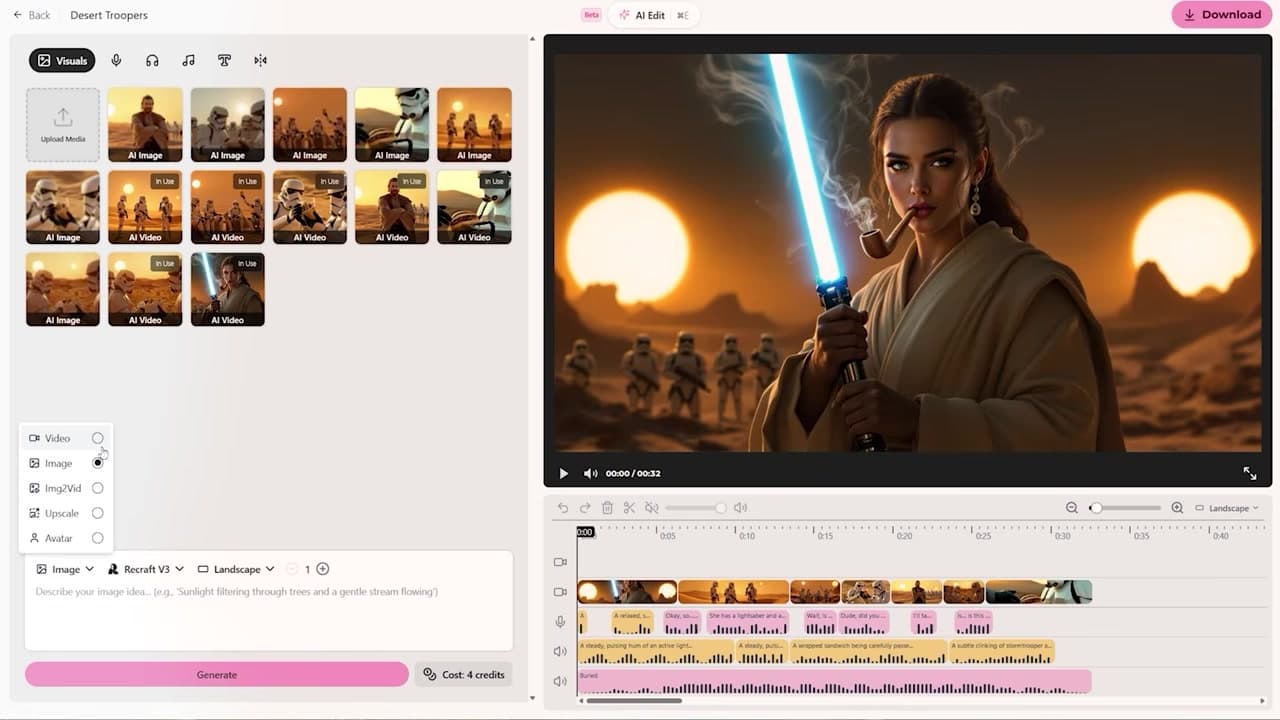Adjust the clip volume slider in timeline toolbar
This screenshot has width=1280, height=720.
[694, 508]
